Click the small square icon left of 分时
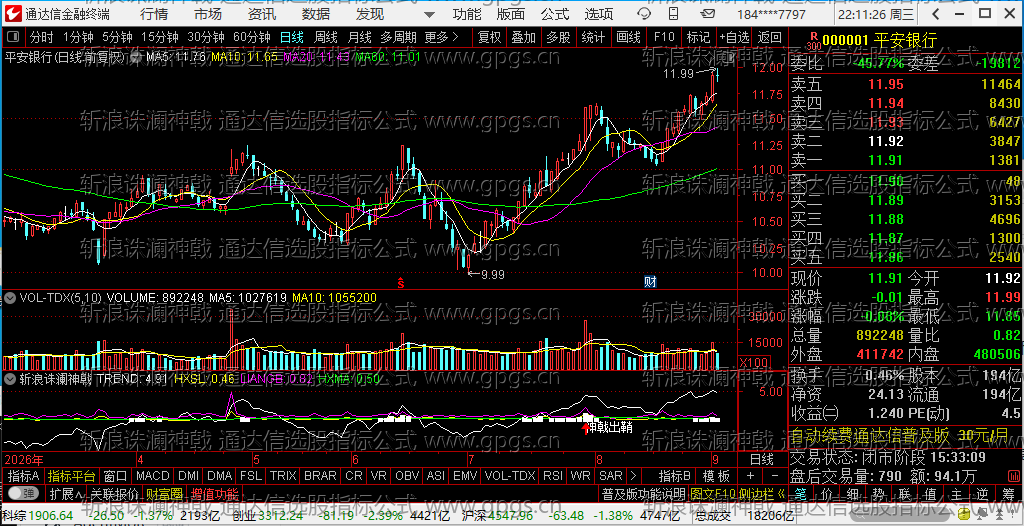The height and width of the screenshot is (526, 1024). 14,37
